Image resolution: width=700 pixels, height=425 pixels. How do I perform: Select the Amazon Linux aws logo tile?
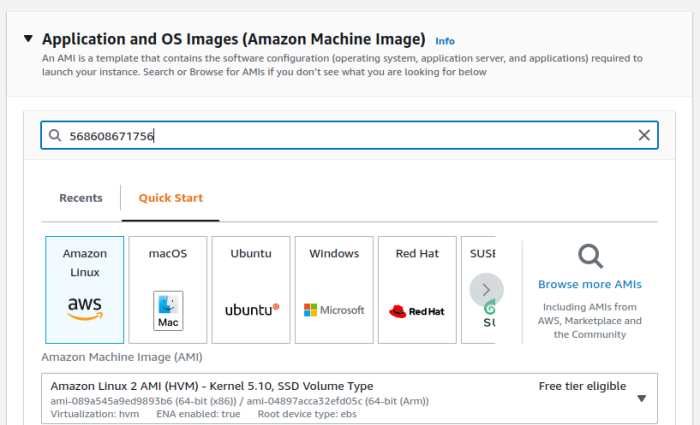(85, 290)
